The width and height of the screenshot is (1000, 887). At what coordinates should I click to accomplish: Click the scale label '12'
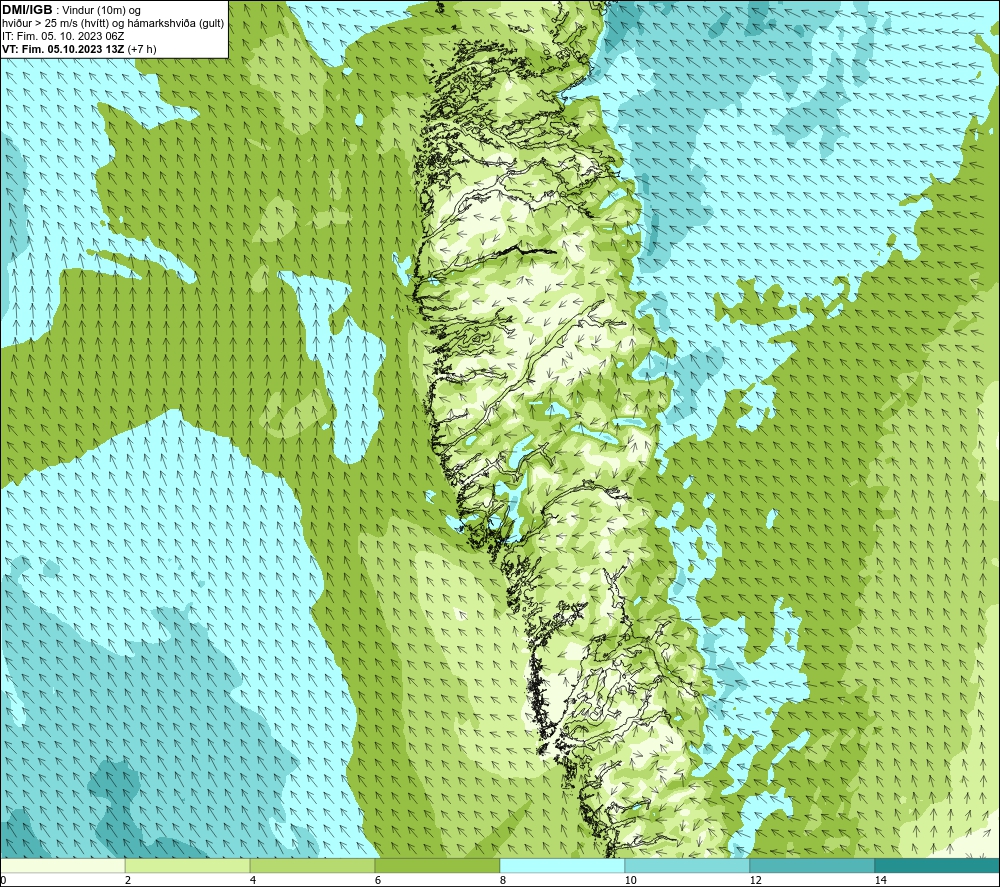(755, 881)
